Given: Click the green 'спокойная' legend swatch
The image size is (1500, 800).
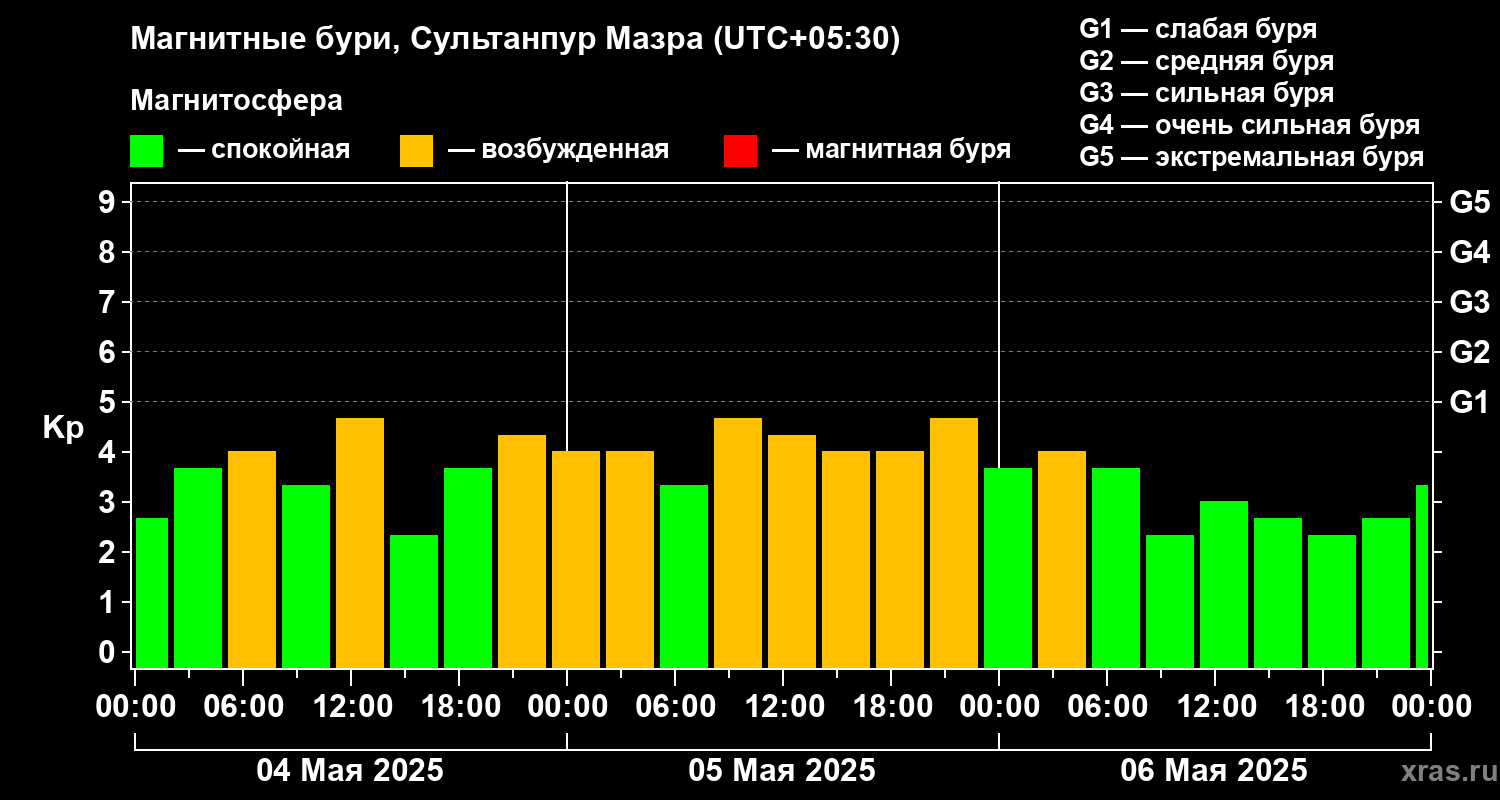Looking at the screenshot, I should (x=147, y=151).
